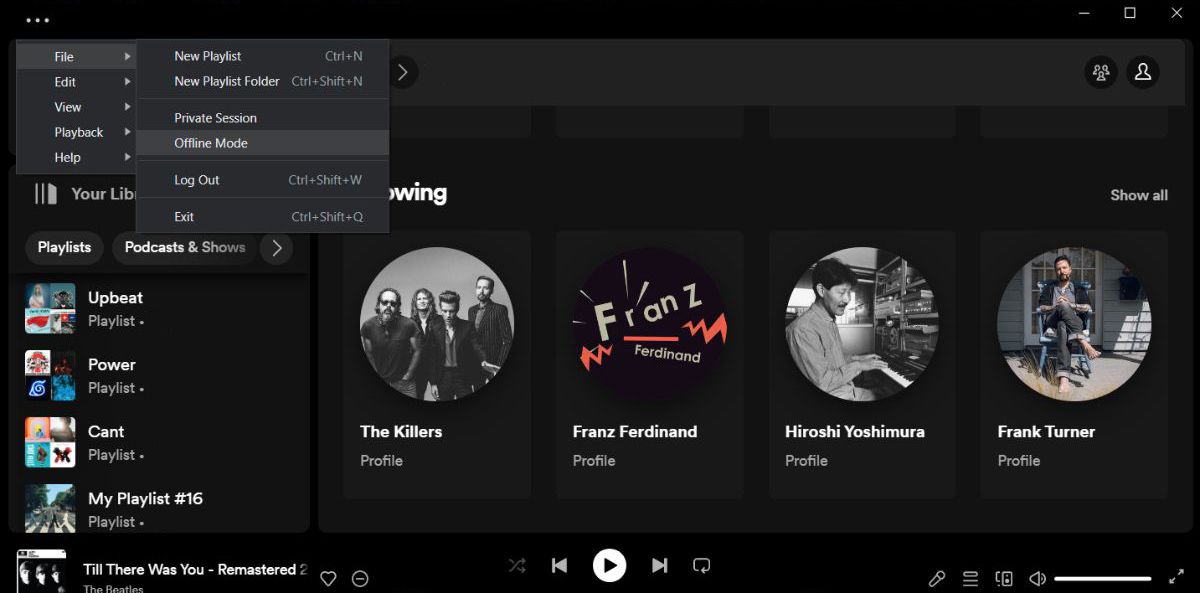Open My Playlist #16

click(160, 509)
